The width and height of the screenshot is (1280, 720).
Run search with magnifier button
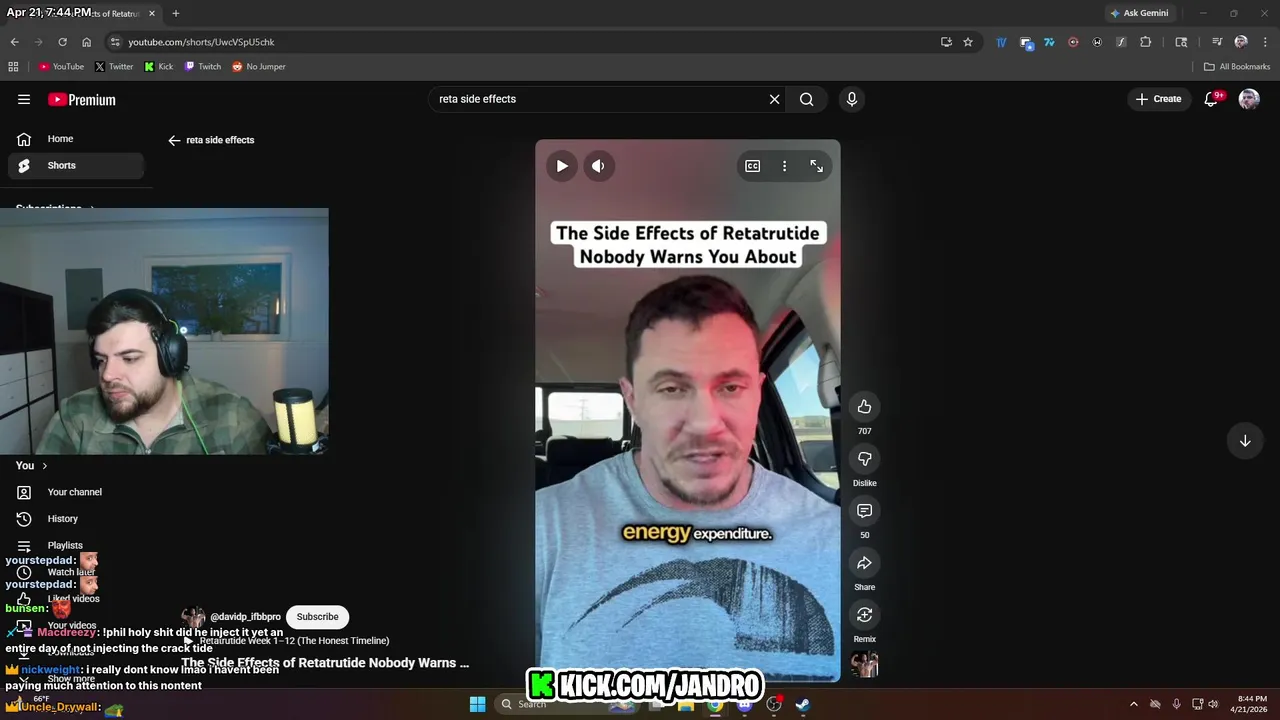[806, 99]
